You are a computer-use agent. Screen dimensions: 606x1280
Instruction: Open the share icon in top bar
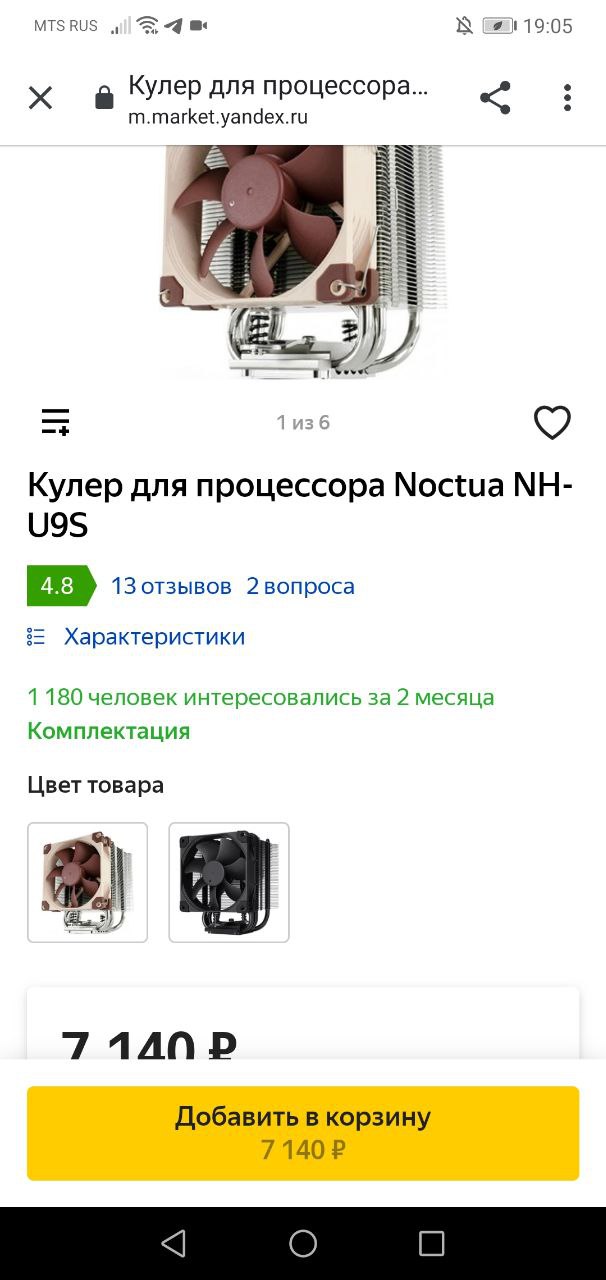coord(495,98)
